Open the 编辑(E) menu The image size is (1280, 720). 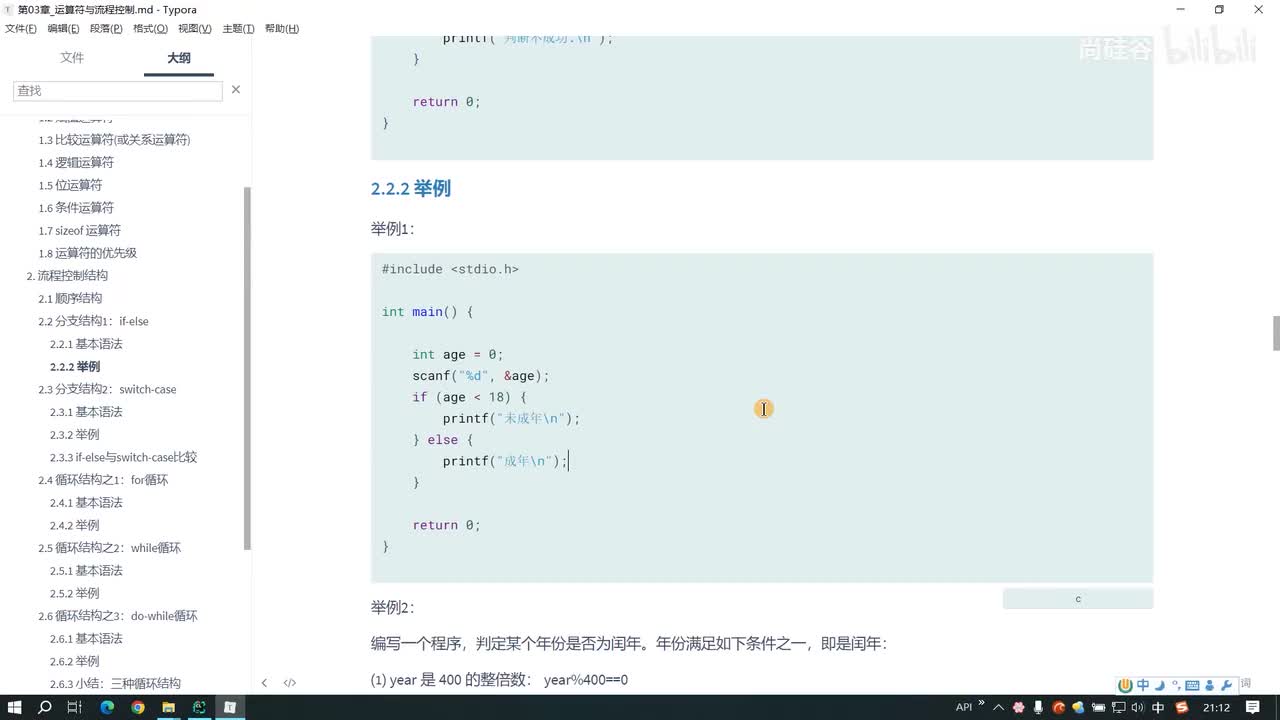click(x=64, y=29)
